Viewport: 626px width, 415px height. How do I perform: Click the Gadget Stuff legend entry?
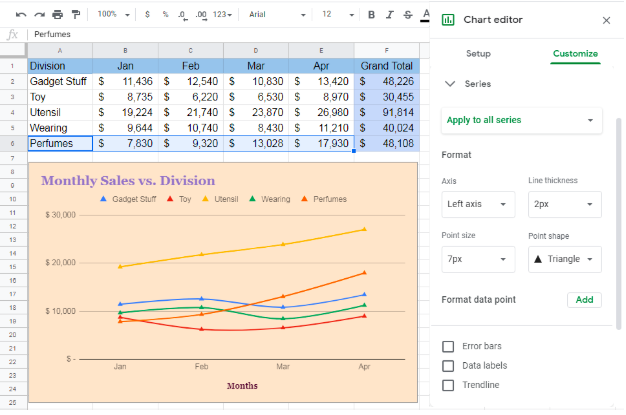128,199
